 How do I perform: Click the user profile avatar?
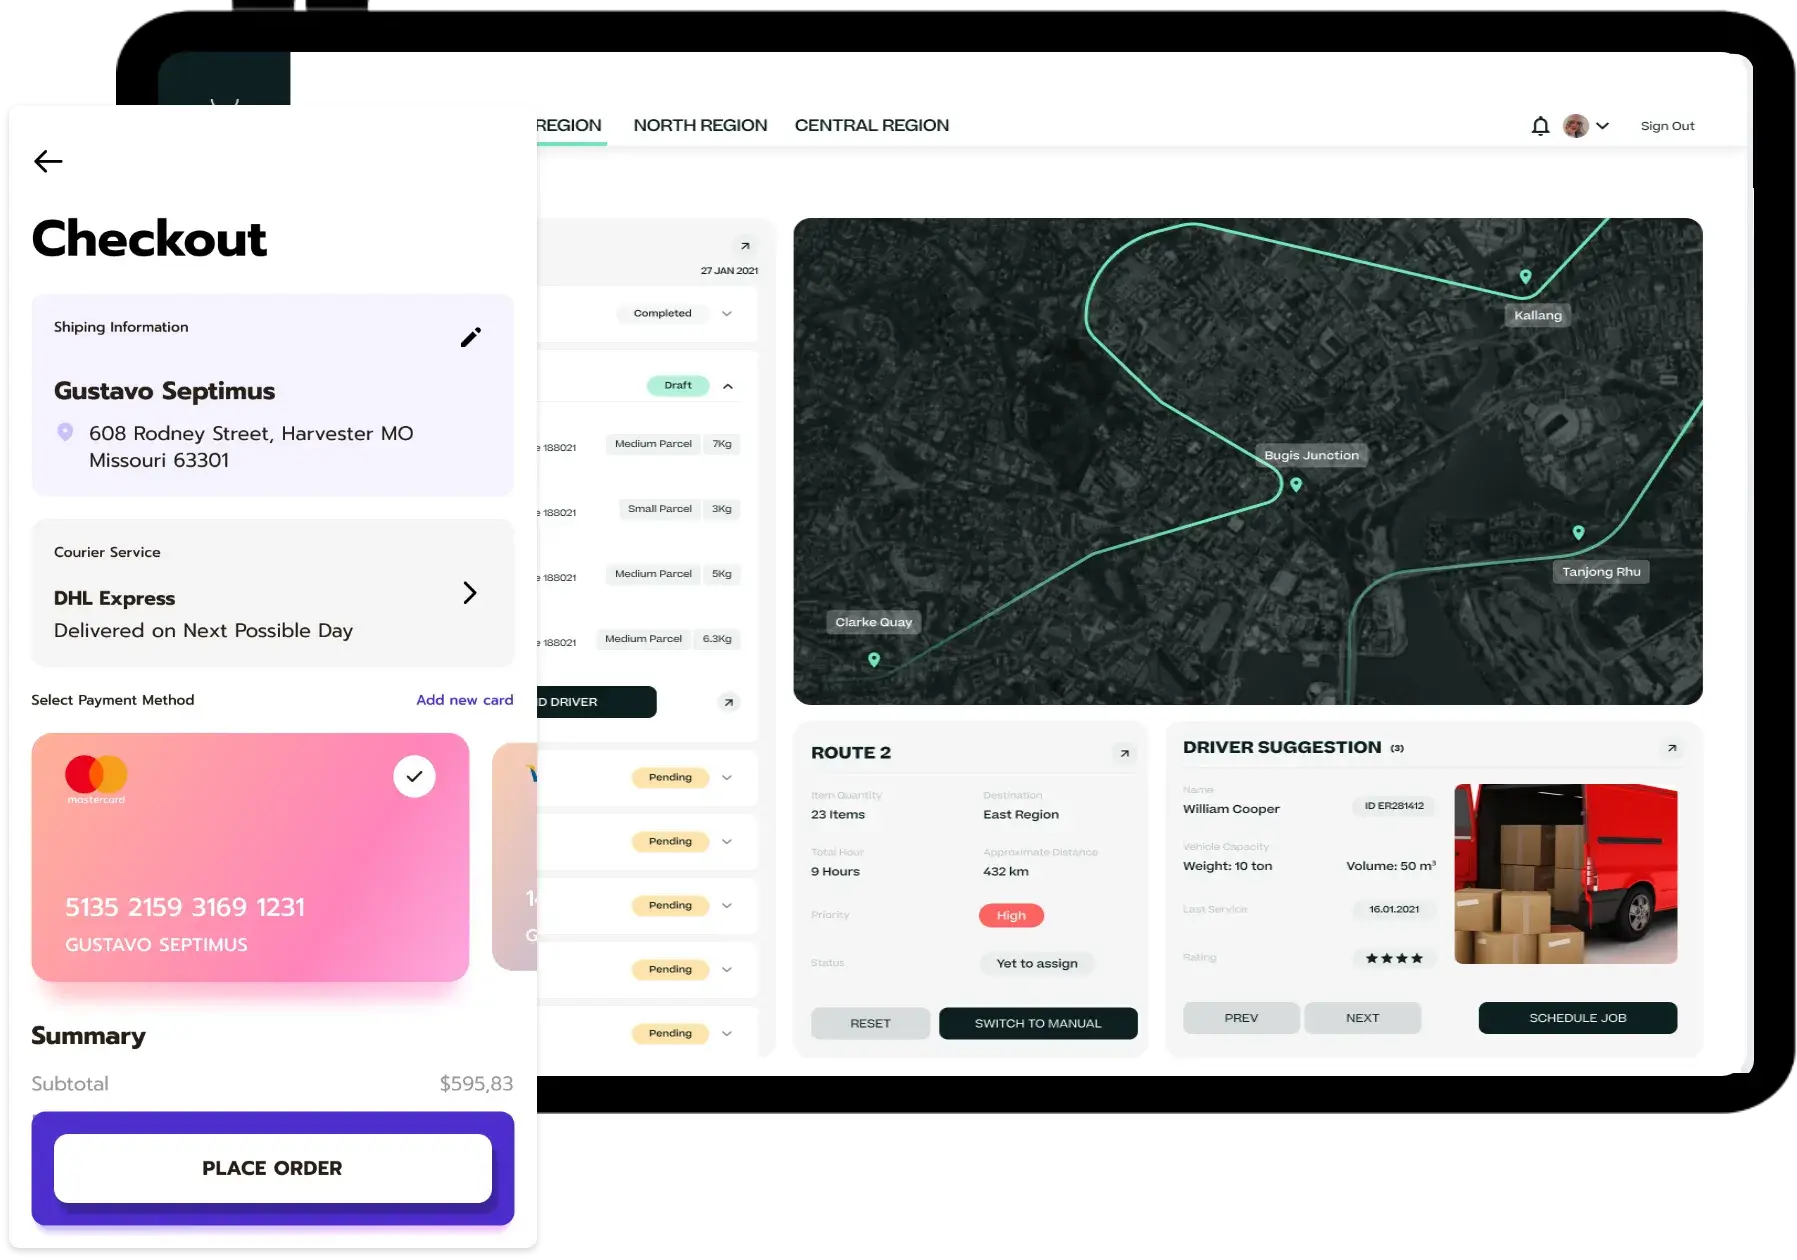click(1576, 126)
